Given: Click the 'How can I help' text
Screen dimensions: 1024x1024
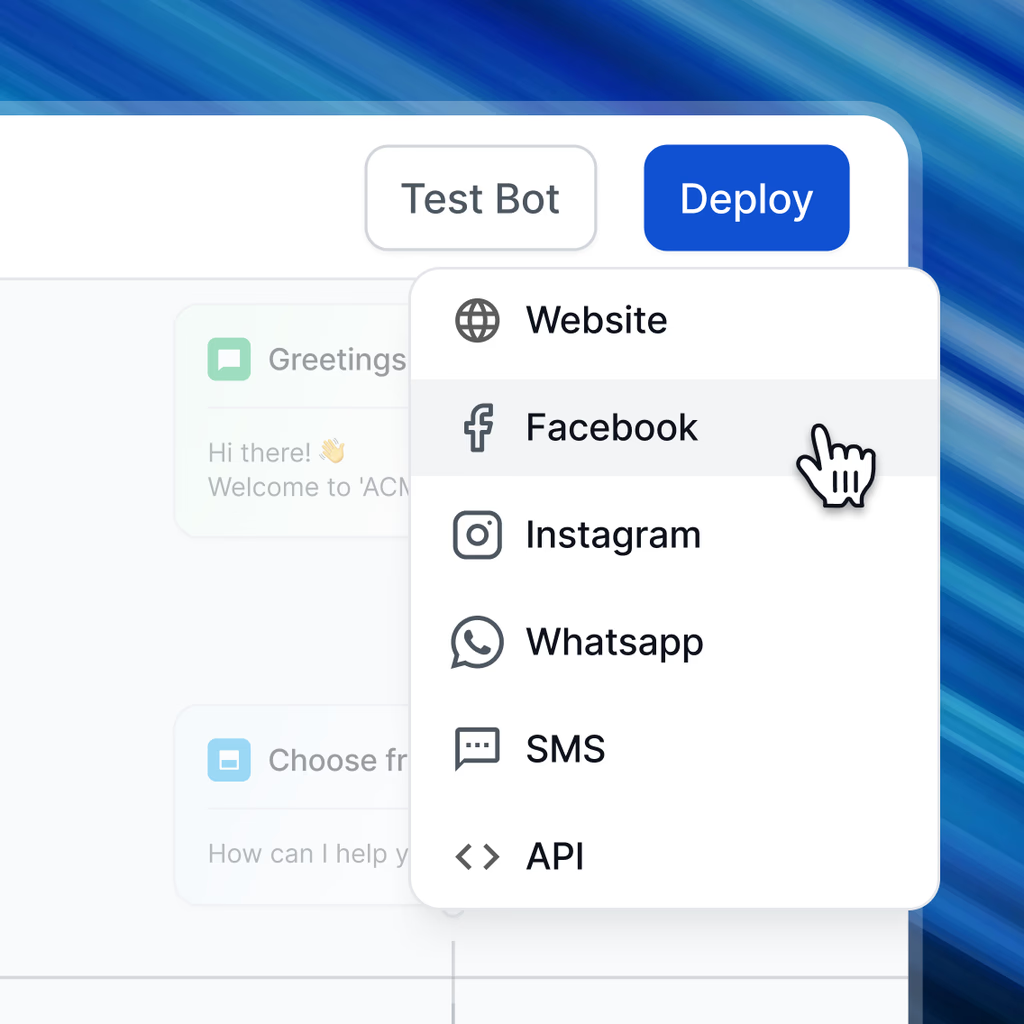Looking at the screenshot, I should [x=308, y=854].
